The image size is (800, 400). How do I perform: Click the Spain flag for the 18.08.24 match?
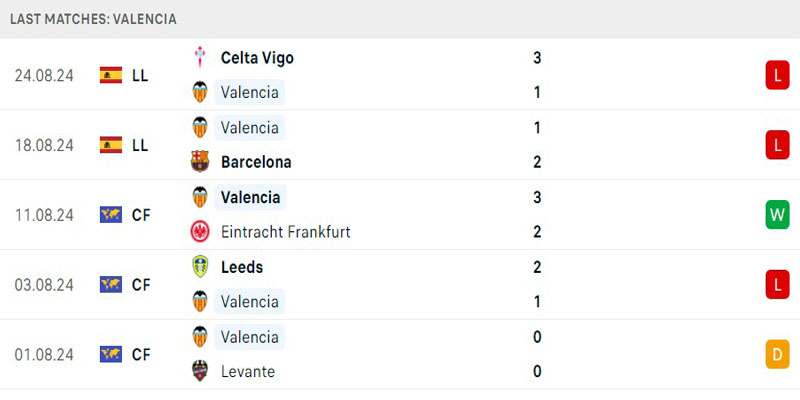tap(111, 145)
